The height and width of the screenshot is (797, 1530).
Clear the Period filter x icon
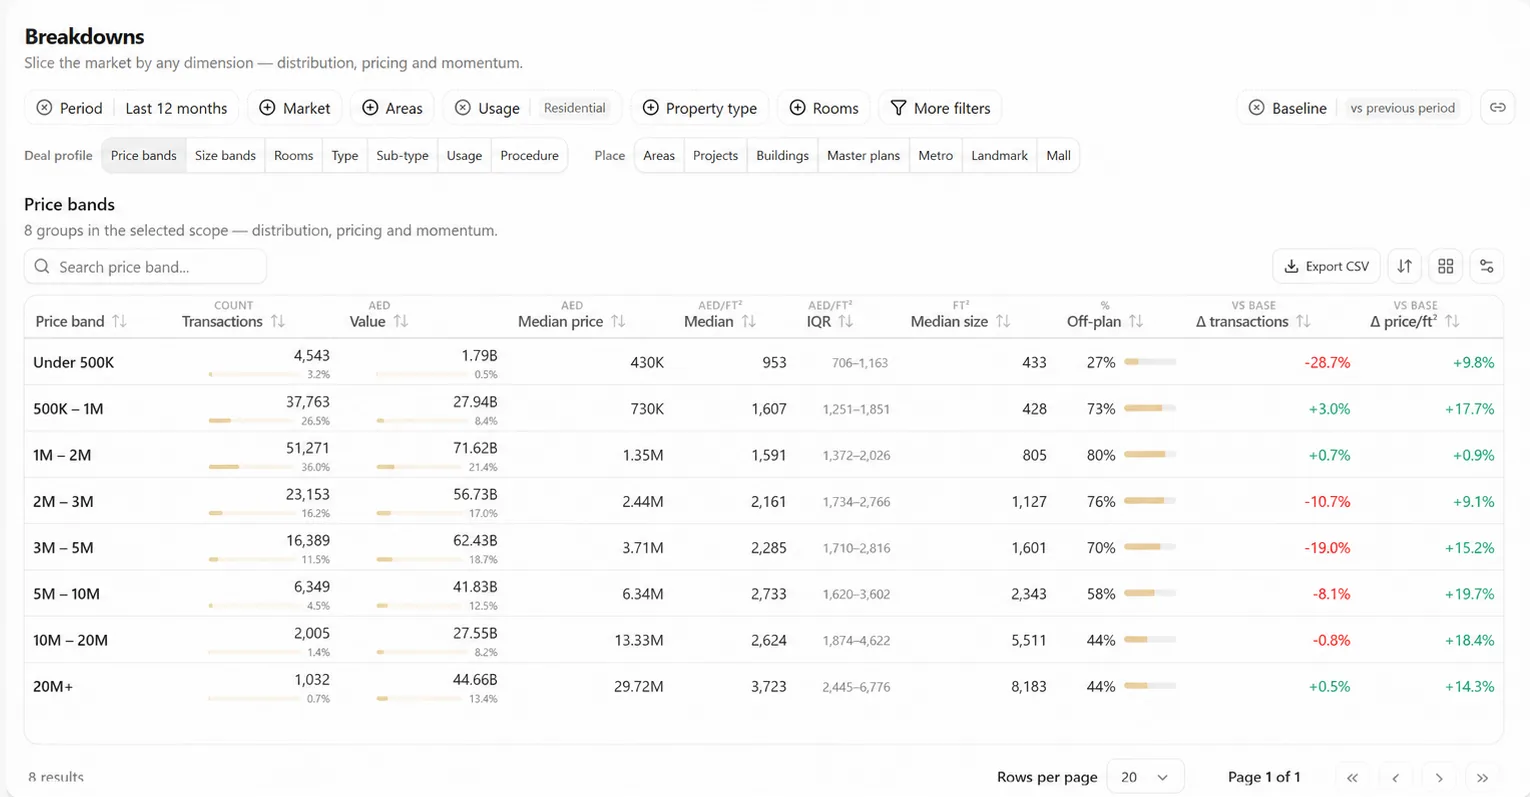click(x=44, y=108)
